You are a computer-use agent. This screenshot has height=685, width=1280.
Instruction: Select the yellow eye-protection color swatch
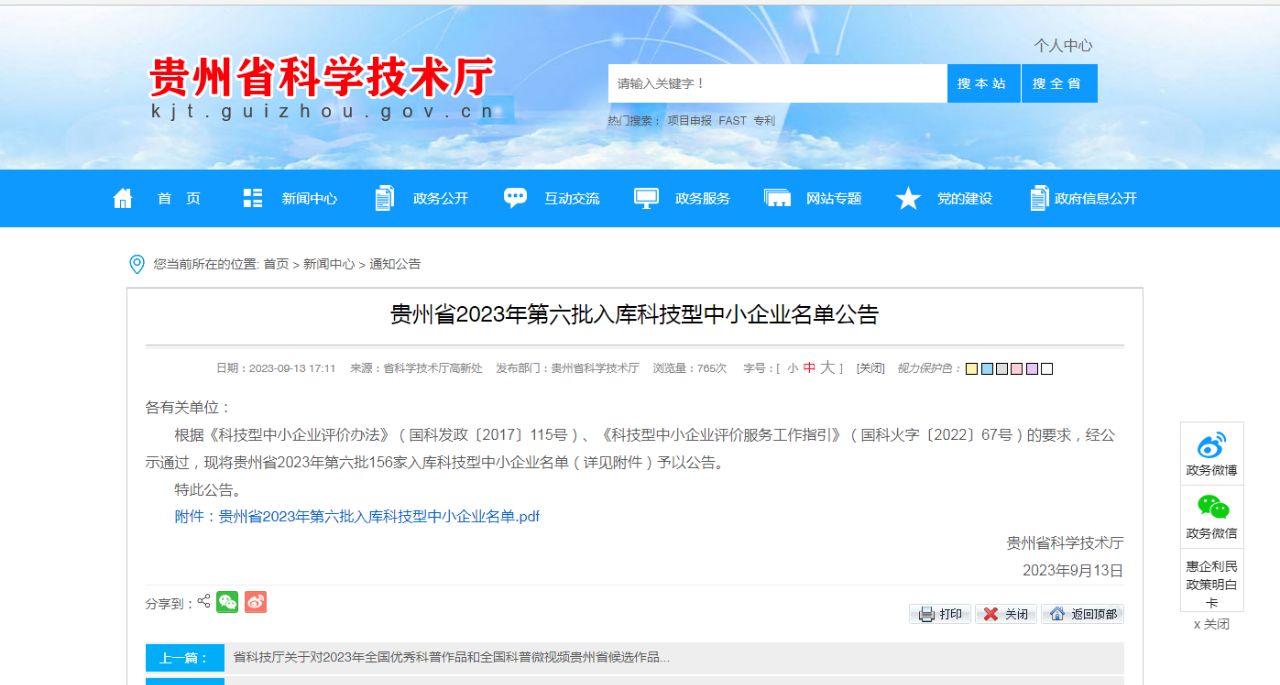(x=971, y=369)
